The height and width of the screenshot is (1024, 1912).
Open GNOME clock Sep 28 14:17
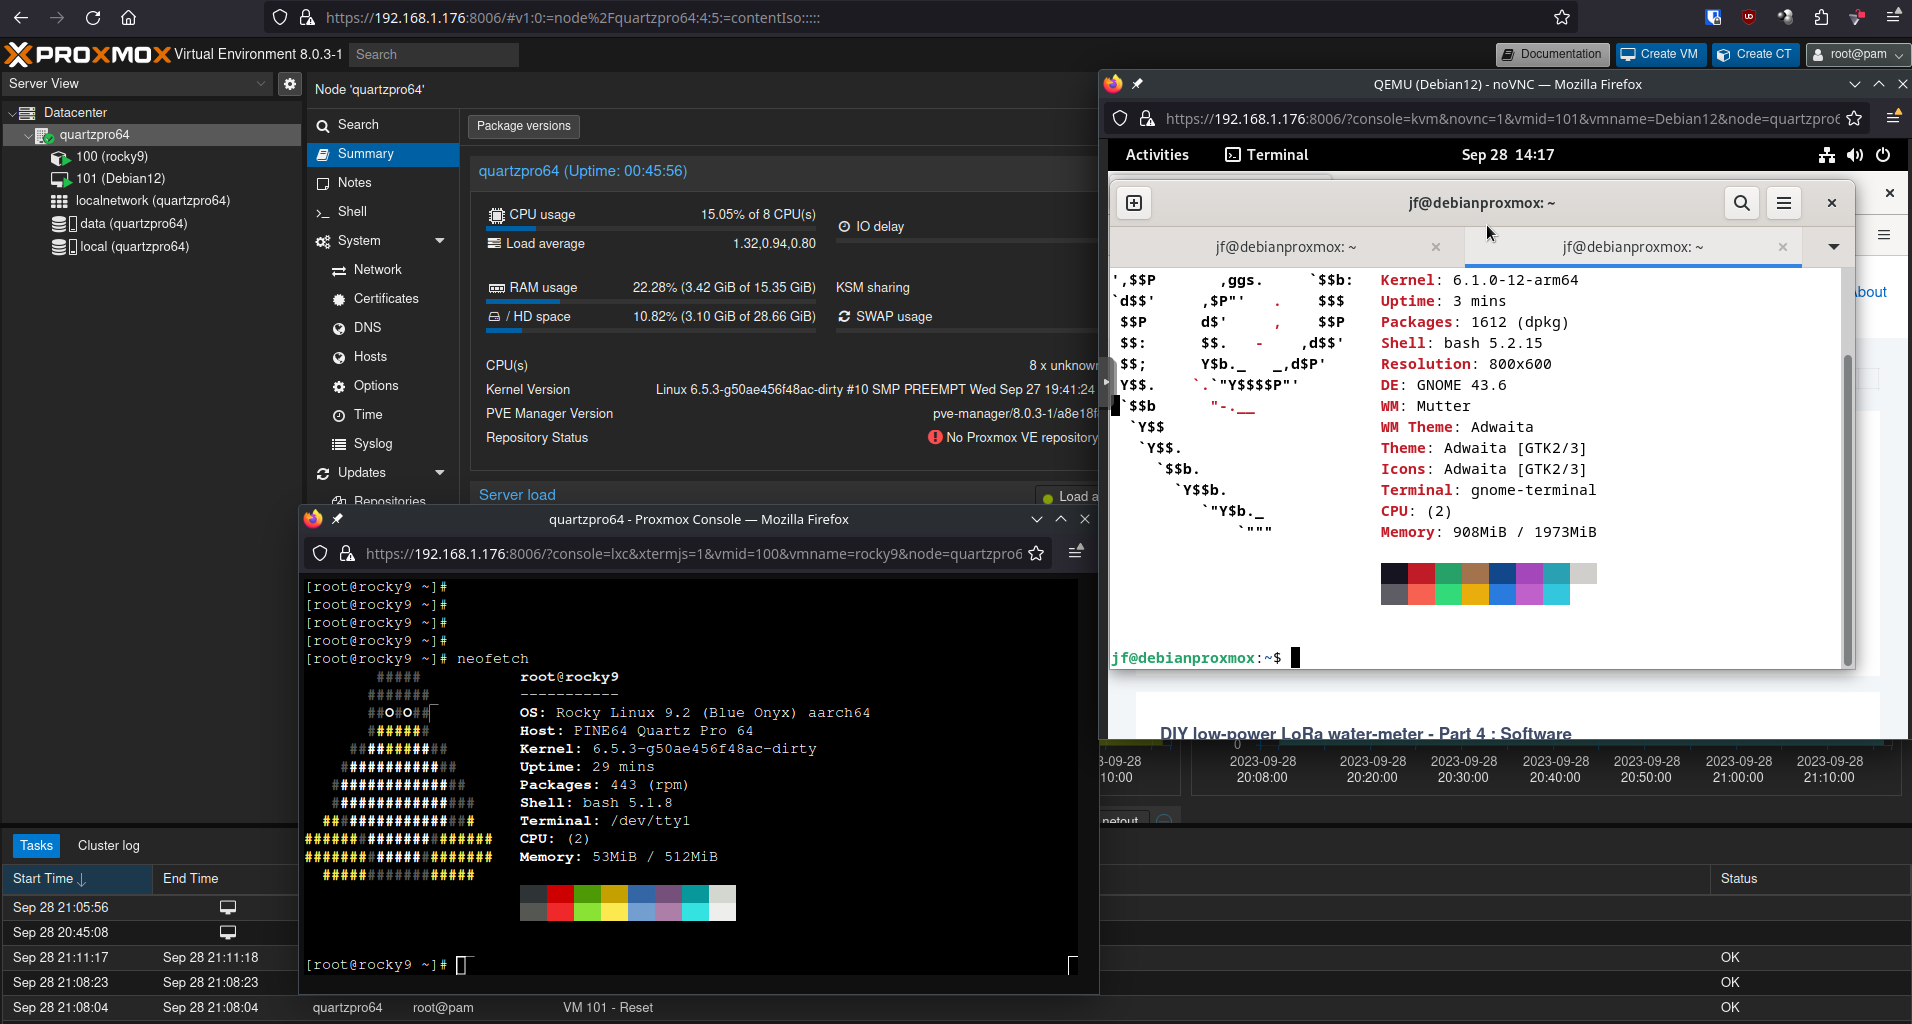click(1508, 155)
